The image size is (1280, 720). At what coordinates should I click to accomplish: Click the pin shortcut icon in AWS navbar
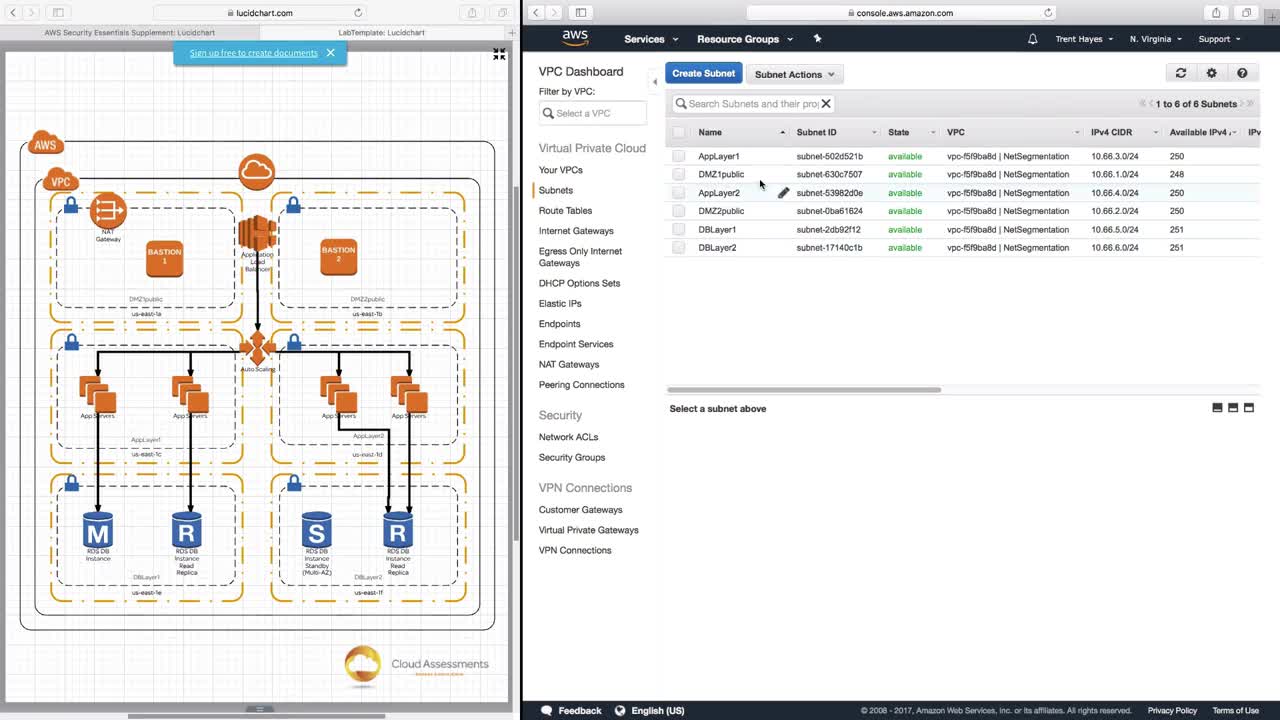click(x=817, y=39)
